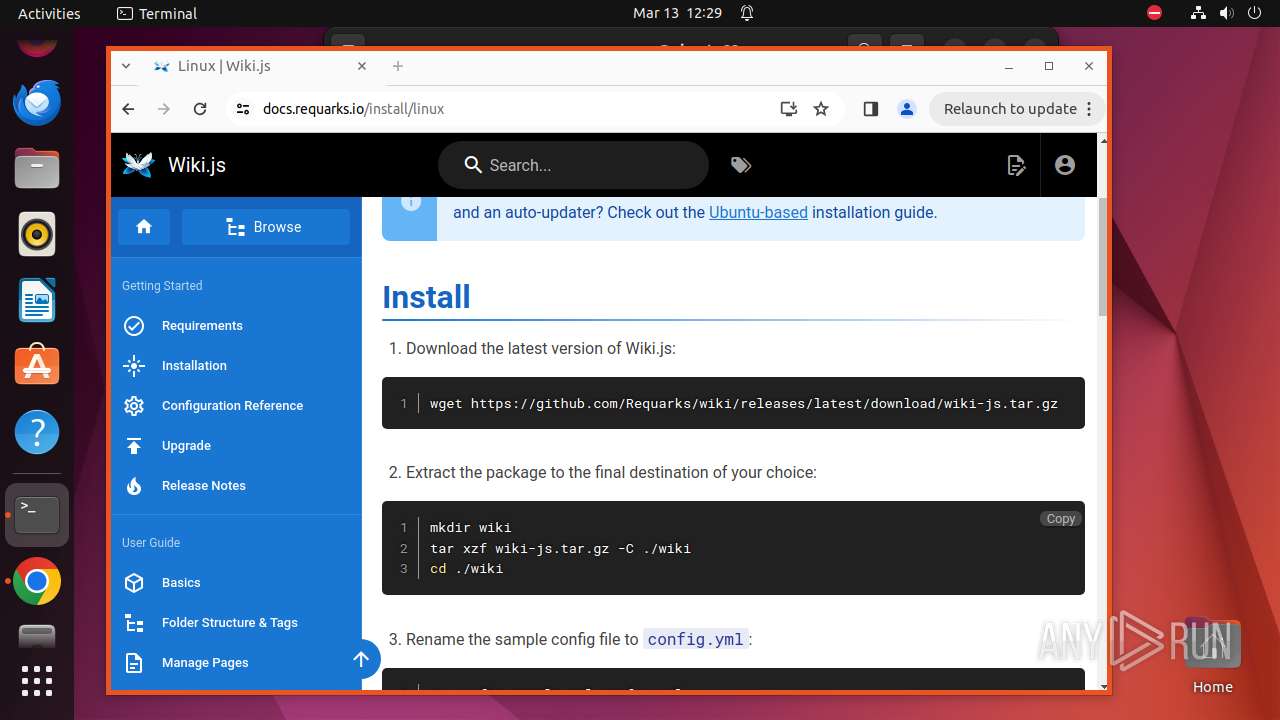
Task: Install app icon in address bar
Action: 789,109
